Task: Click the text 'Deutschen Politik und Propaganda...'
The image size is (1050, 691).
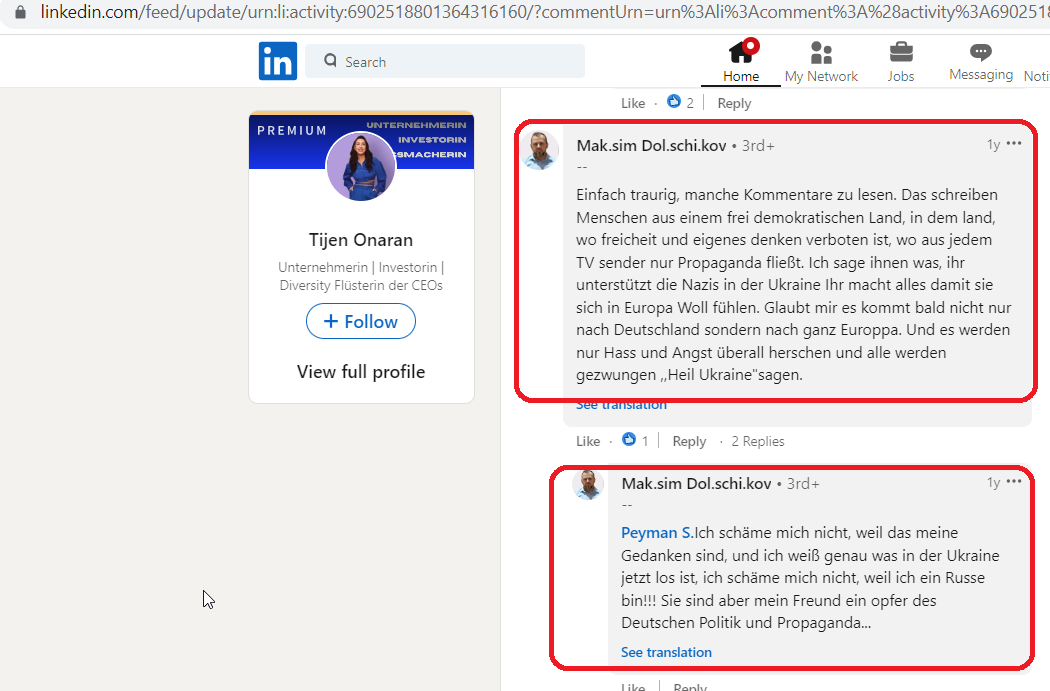Action: 746,623
